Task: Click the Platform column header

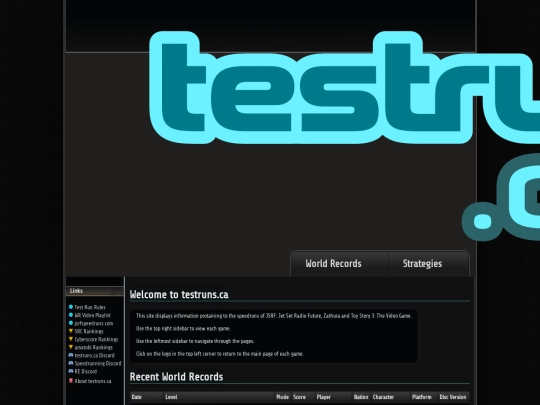Action: pyautogui.click(x=424, y=397)
